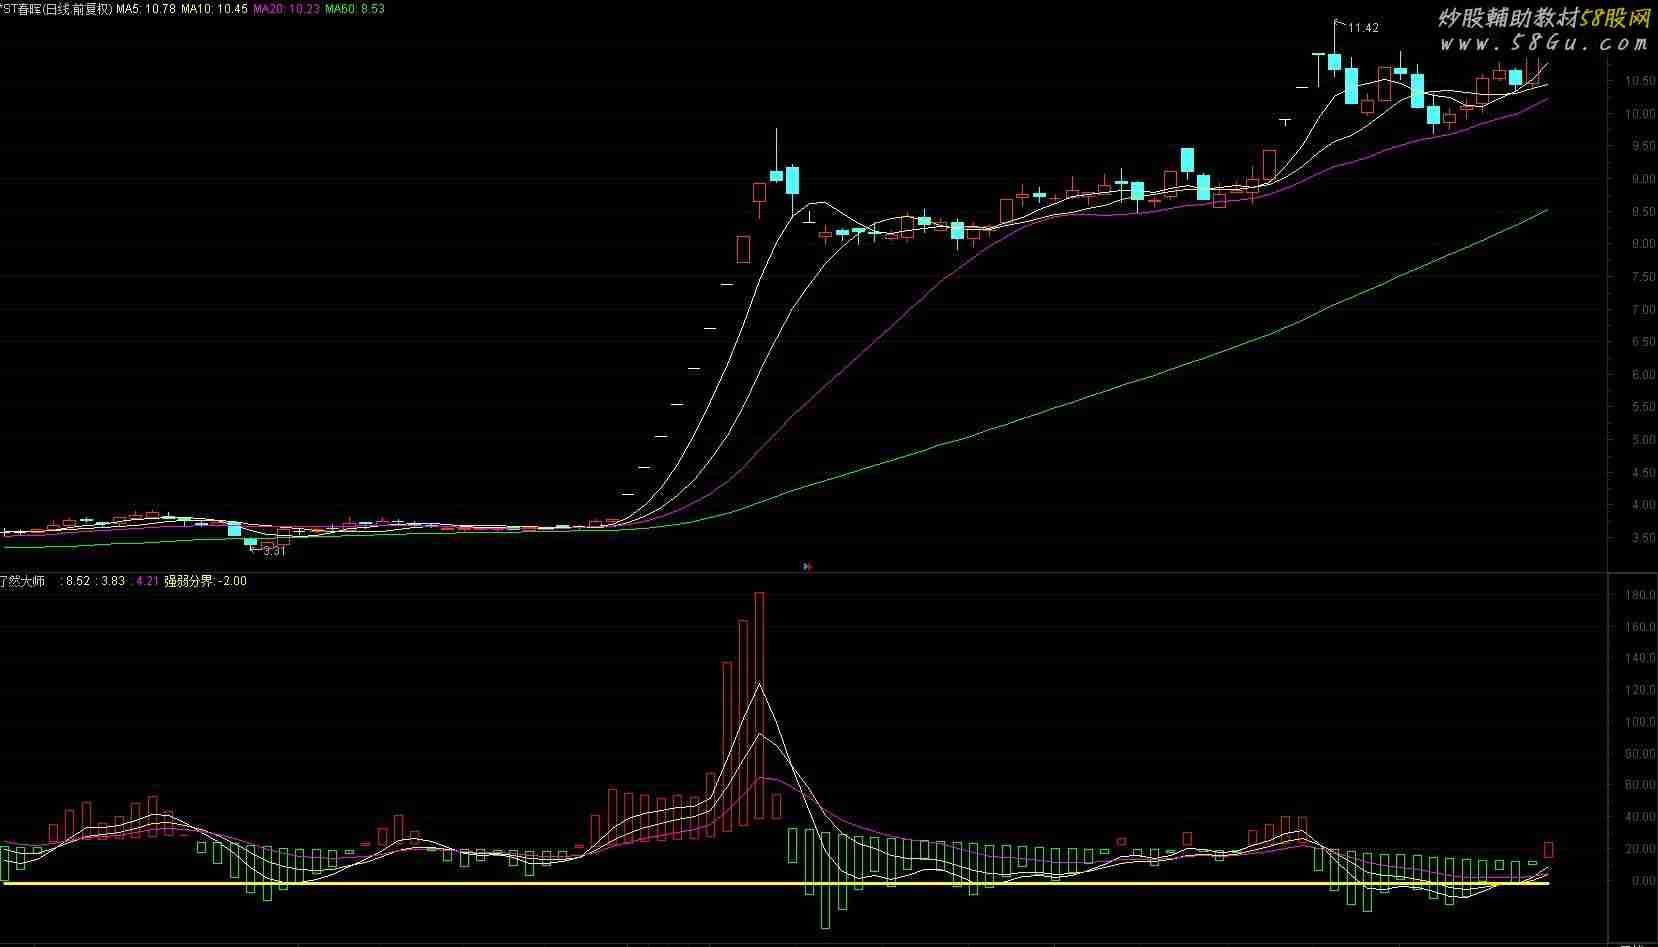1658x947 pixels.
Task: Click the 6.50 price axis label
Action: [1643, 342]
